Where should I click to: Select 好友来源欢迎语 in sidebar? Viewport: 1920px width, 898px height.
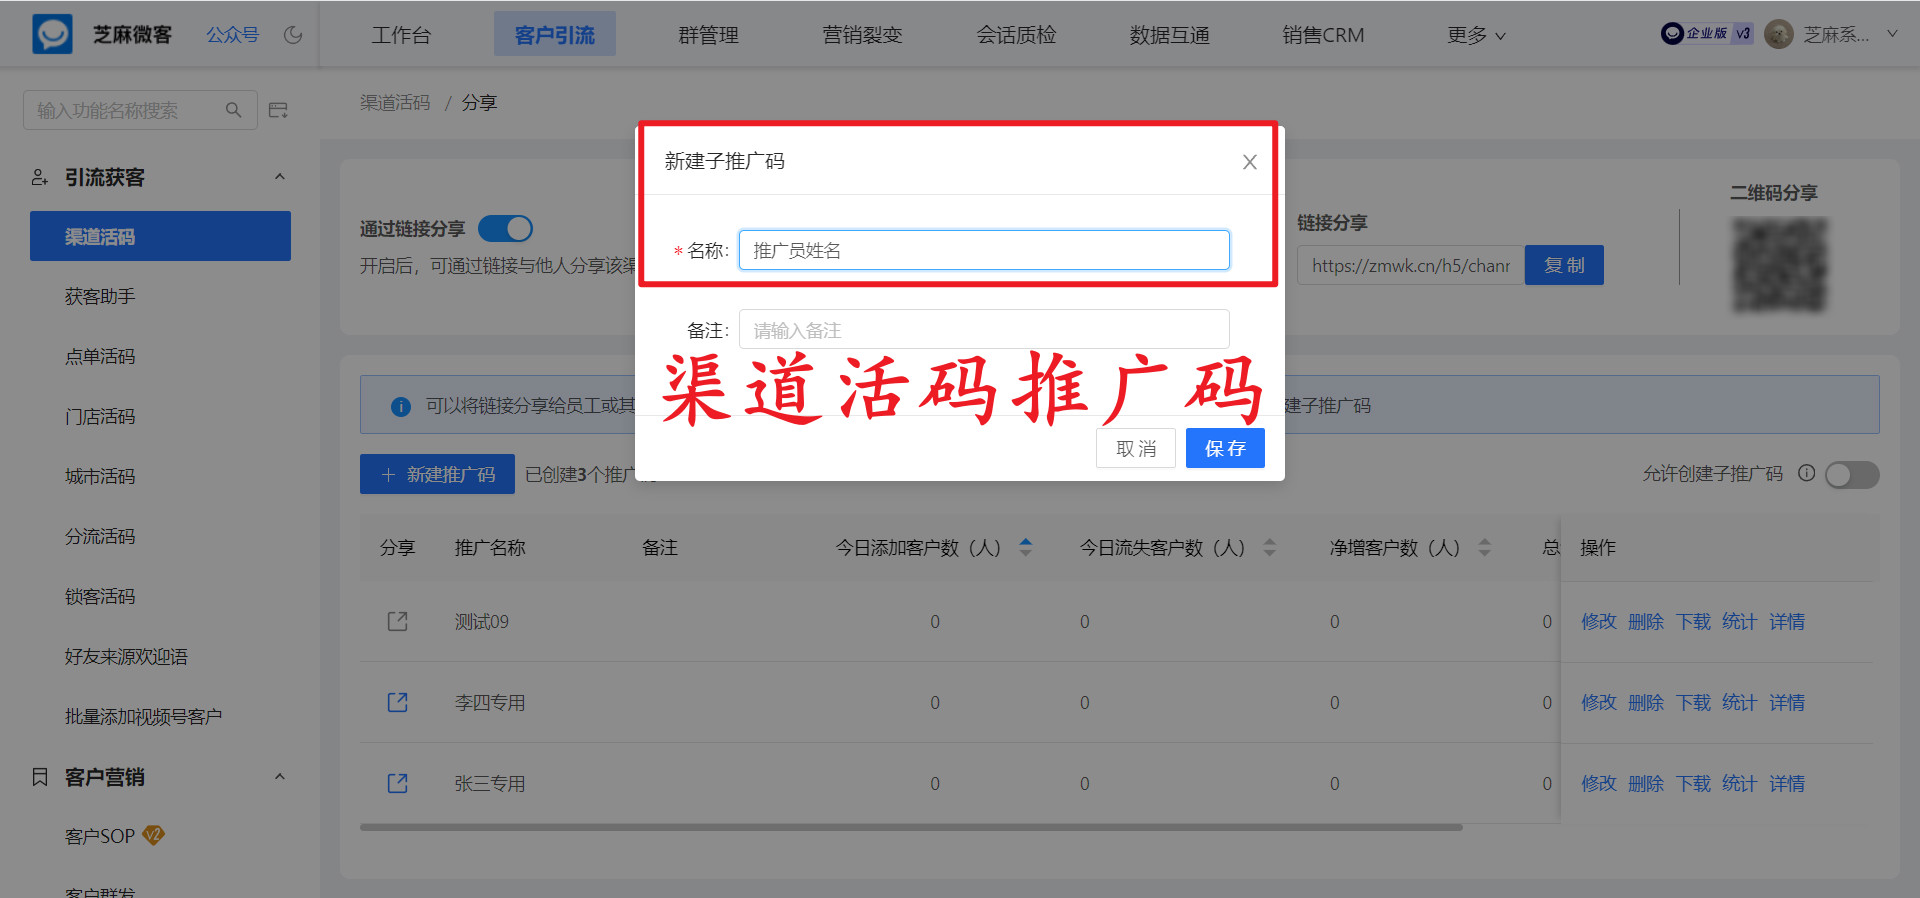point(126,656)
